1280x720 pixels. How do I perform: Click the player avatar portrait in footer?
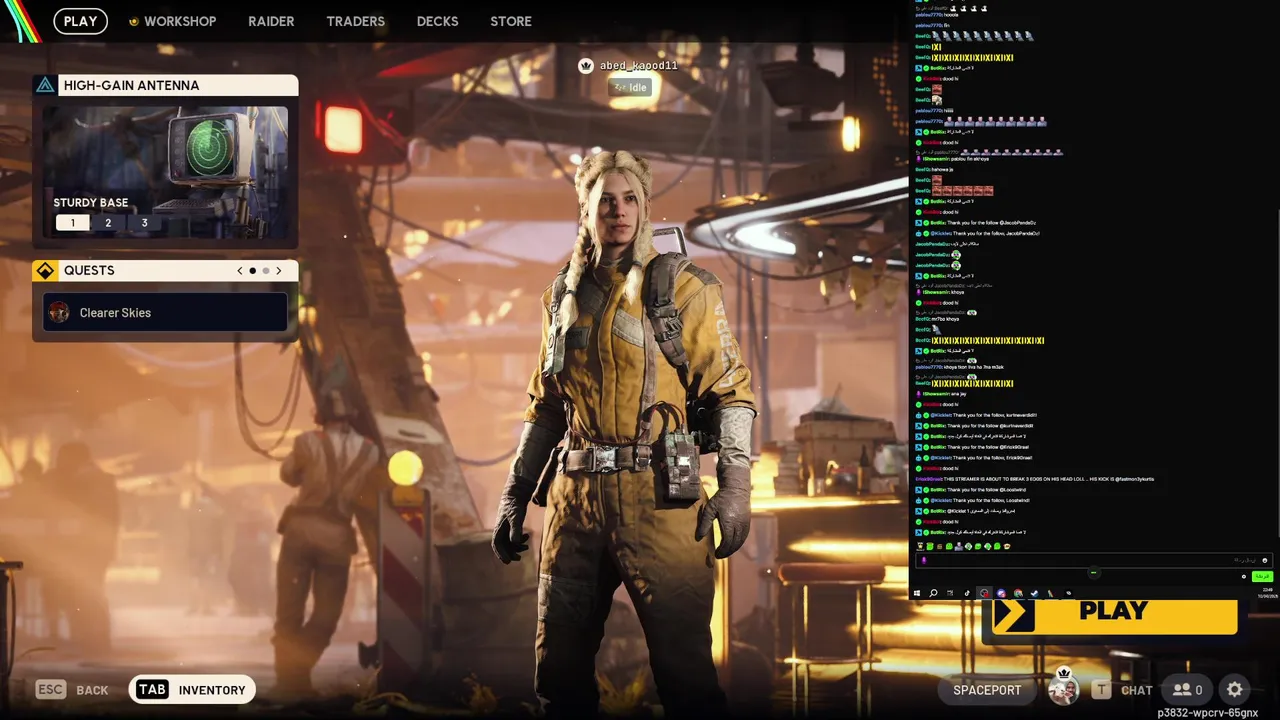1063,689
